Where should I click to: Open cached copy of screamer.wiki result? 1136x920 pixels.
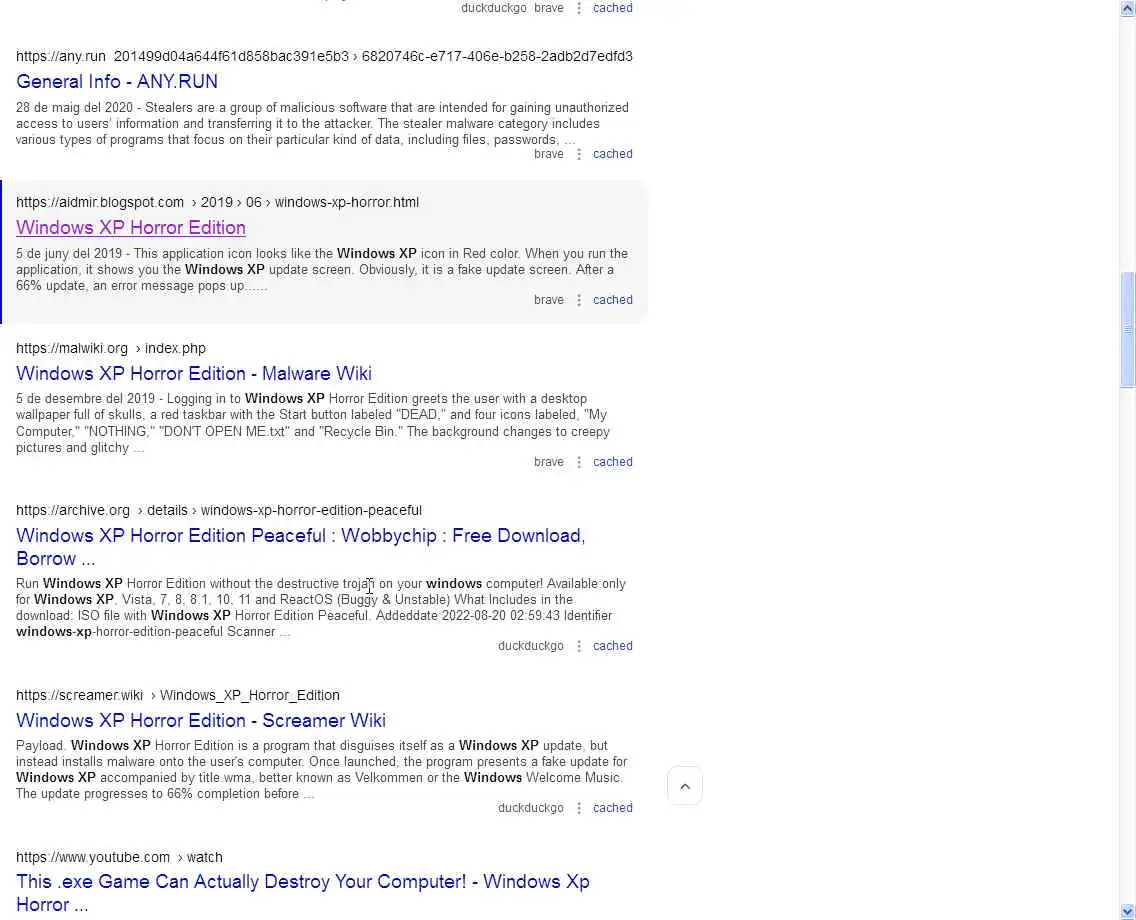coord(612,808)
